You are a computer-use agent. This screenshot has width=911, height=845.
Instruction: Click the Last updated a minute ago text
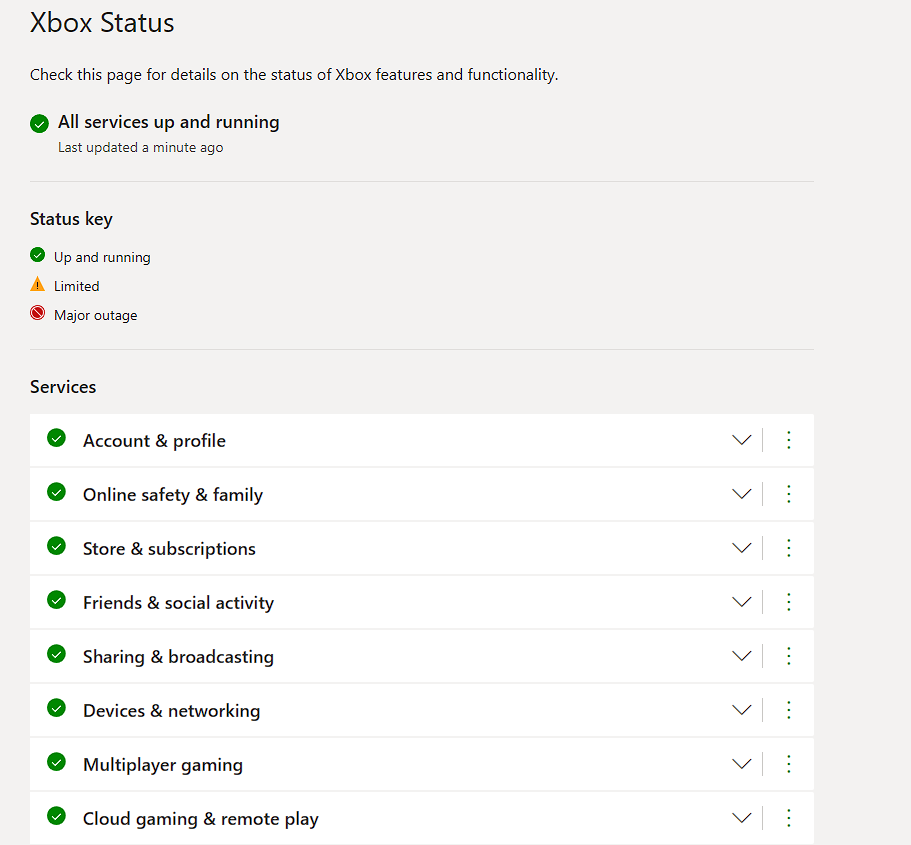pos(141,148)
